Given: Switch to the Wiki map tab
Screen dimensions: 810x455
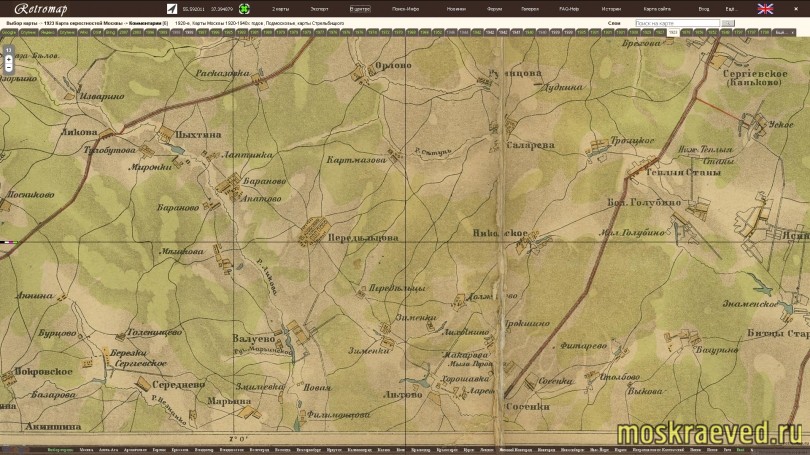Looking at the screenshot, I should click(84, 32).
